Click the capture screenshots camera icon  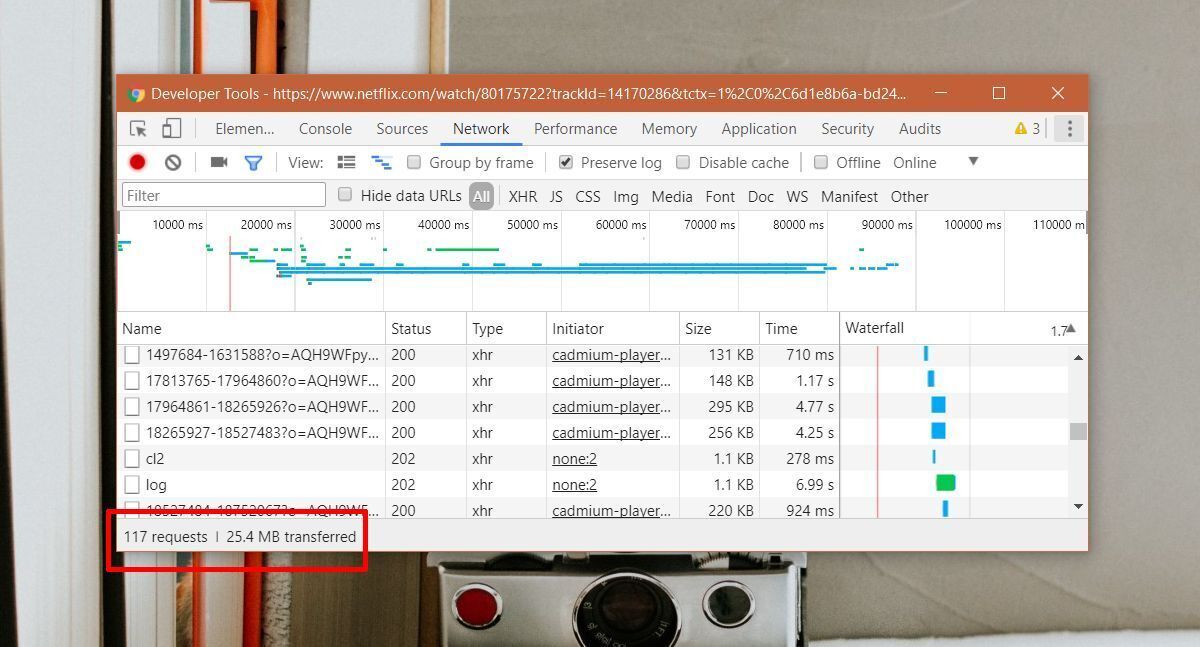tap(219, 162)
